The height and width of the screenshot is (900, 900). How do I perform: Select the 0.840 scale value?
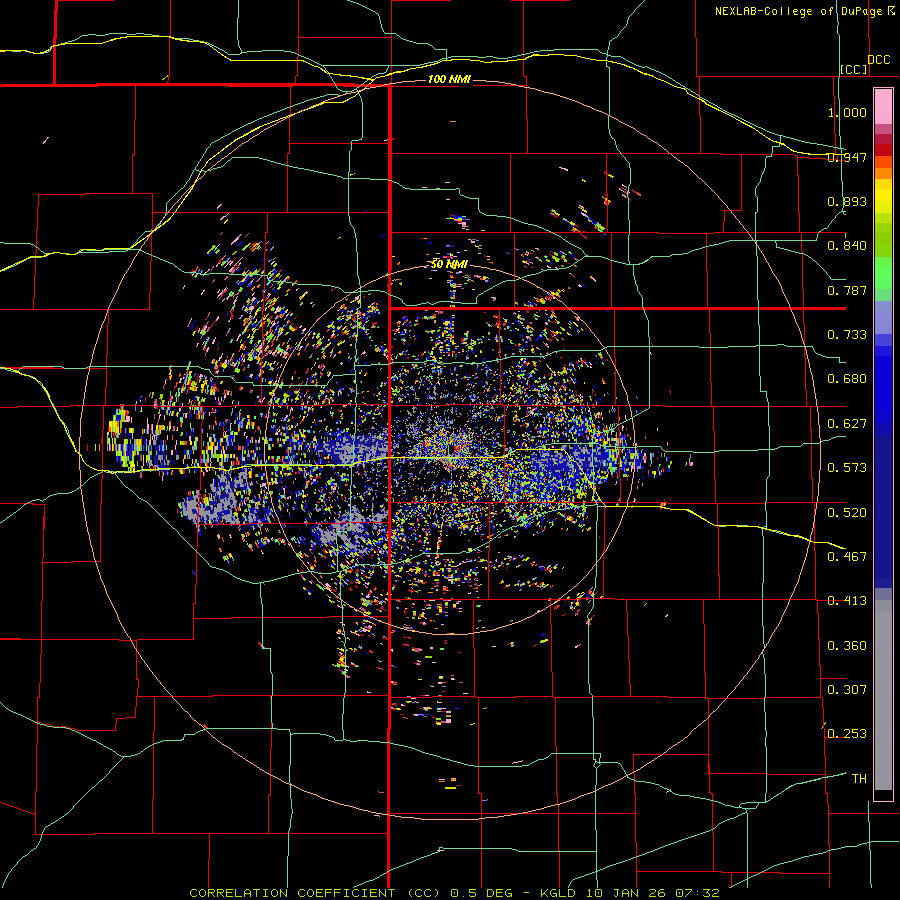click(847, 246)
